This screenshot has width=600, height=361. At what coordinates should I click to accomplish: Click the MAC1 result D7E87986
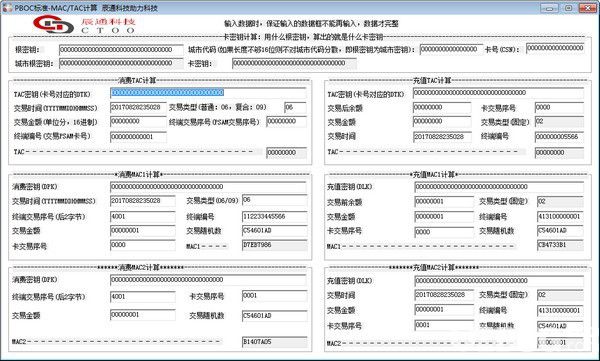click(274, 245)
